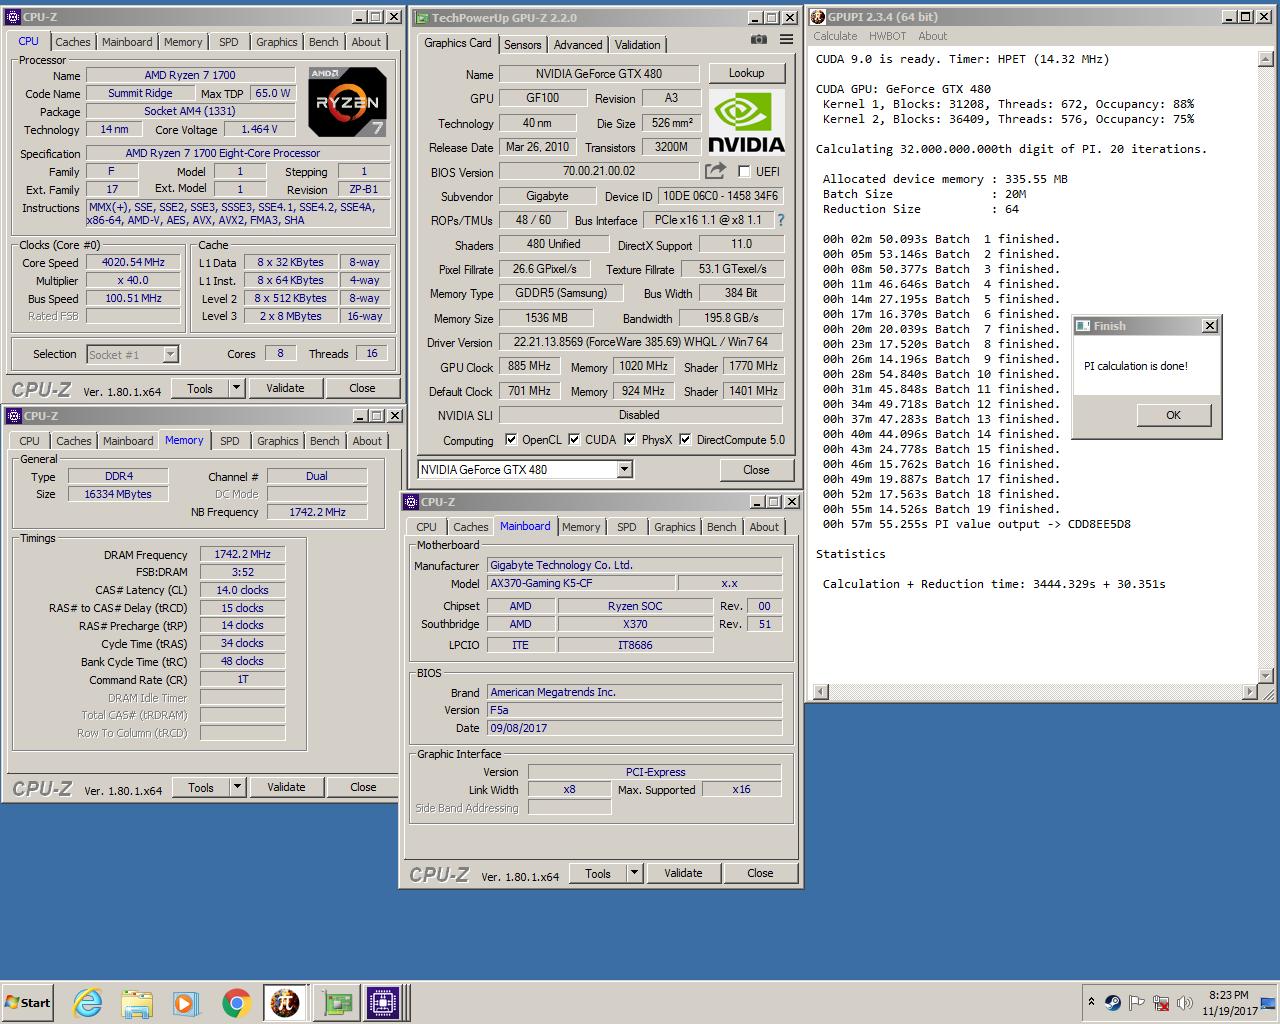1280x1024 pixels.
Task: Select Bench tab in Mainboard CPU-Z window
Action: pyautogui.click(x=721, y=527)
